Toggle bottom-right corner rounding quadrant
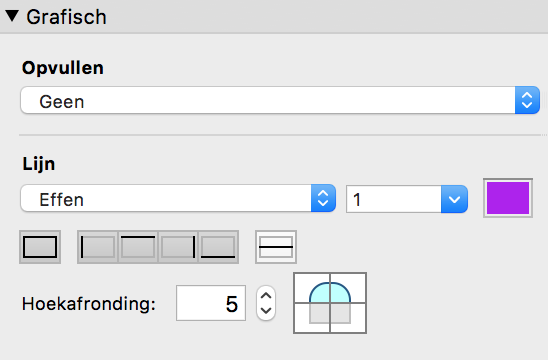548x360 pixels. (x=348, y=318)
